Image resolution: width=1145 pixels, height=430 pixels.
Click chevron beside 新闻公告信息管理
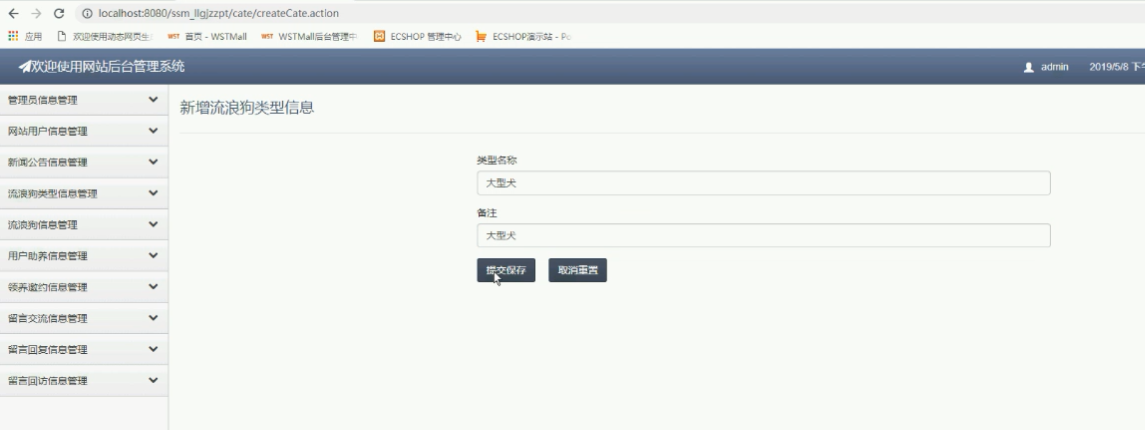(x=153, y=162)
